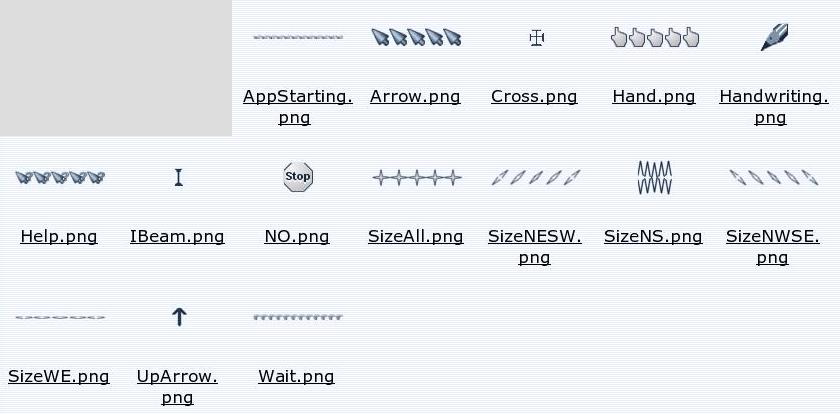Screen dimensions: 840x414
Task: Select the Cross cursor thumbnail
Action: pos(537,37)
